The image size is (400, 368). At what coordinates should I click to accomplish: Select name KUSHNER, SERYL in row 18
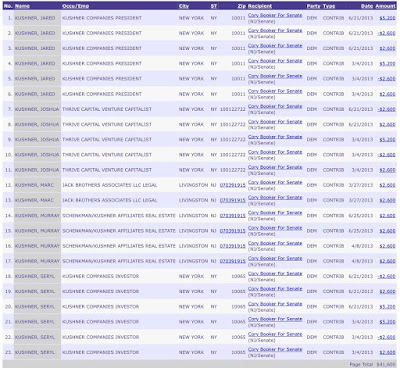click(x=35, y=276)
